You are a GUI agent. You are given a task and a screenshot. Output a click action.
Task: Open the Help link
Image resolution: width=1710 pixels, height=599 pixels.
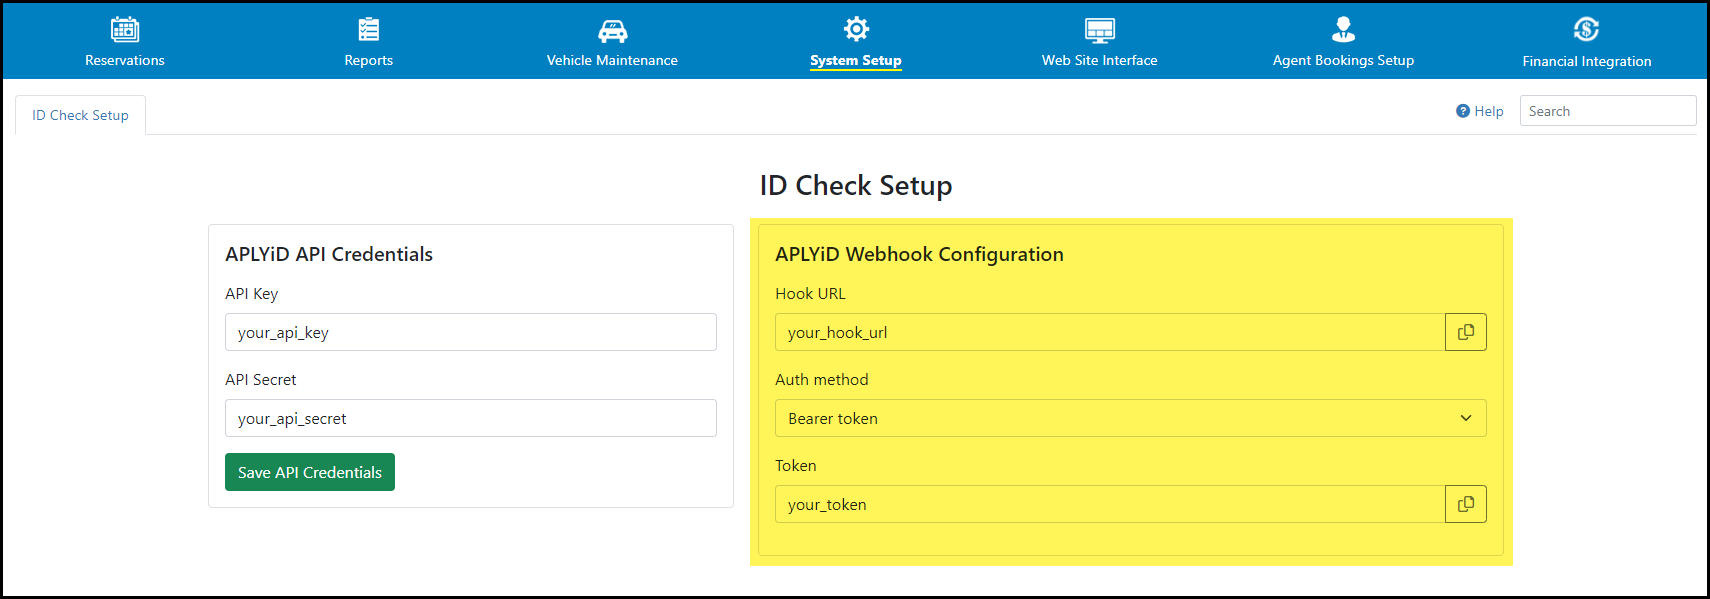coord(1480,111)
